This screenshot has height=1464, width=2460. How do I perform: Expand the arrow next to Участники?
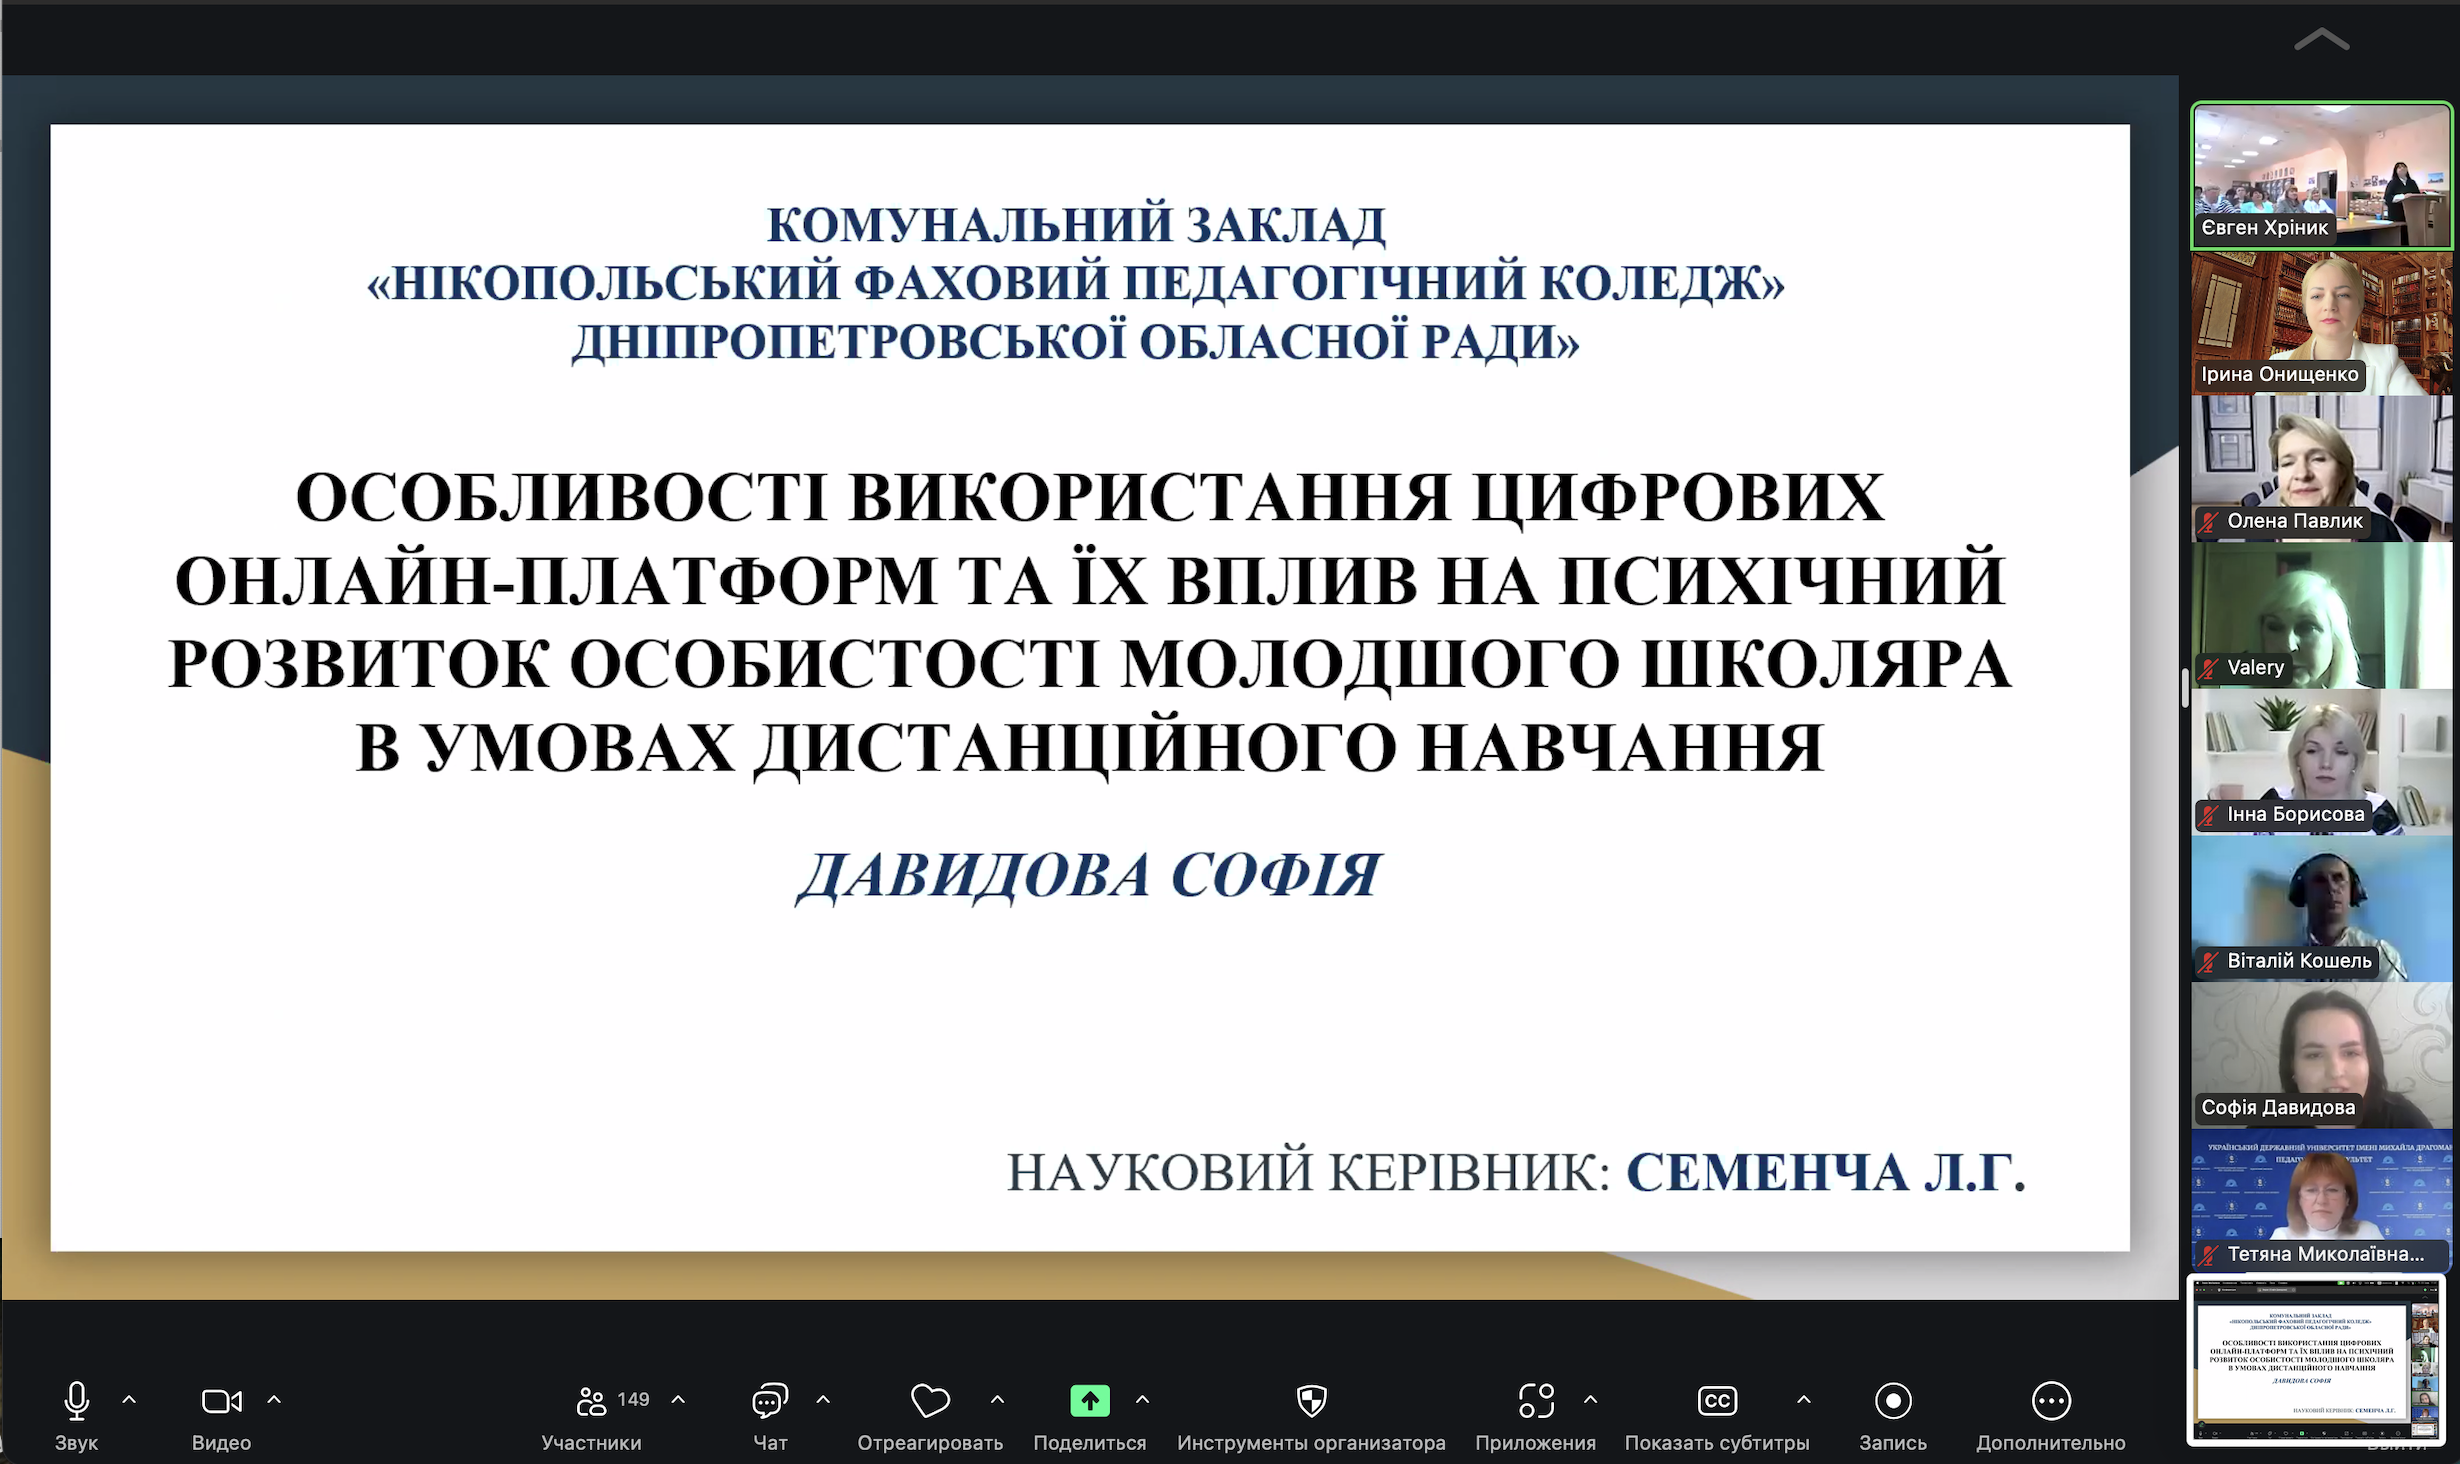[678, 1400]
